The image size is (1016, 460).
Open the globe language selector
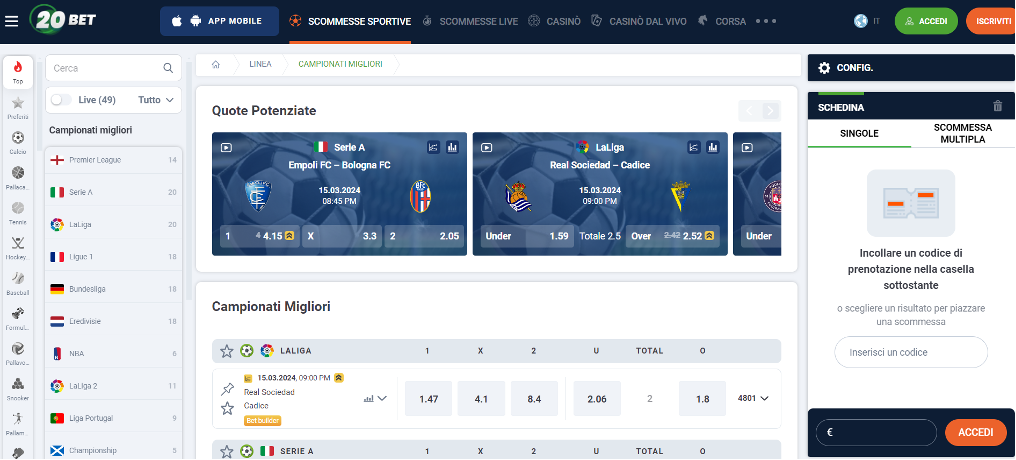click(x=860, y=21)
